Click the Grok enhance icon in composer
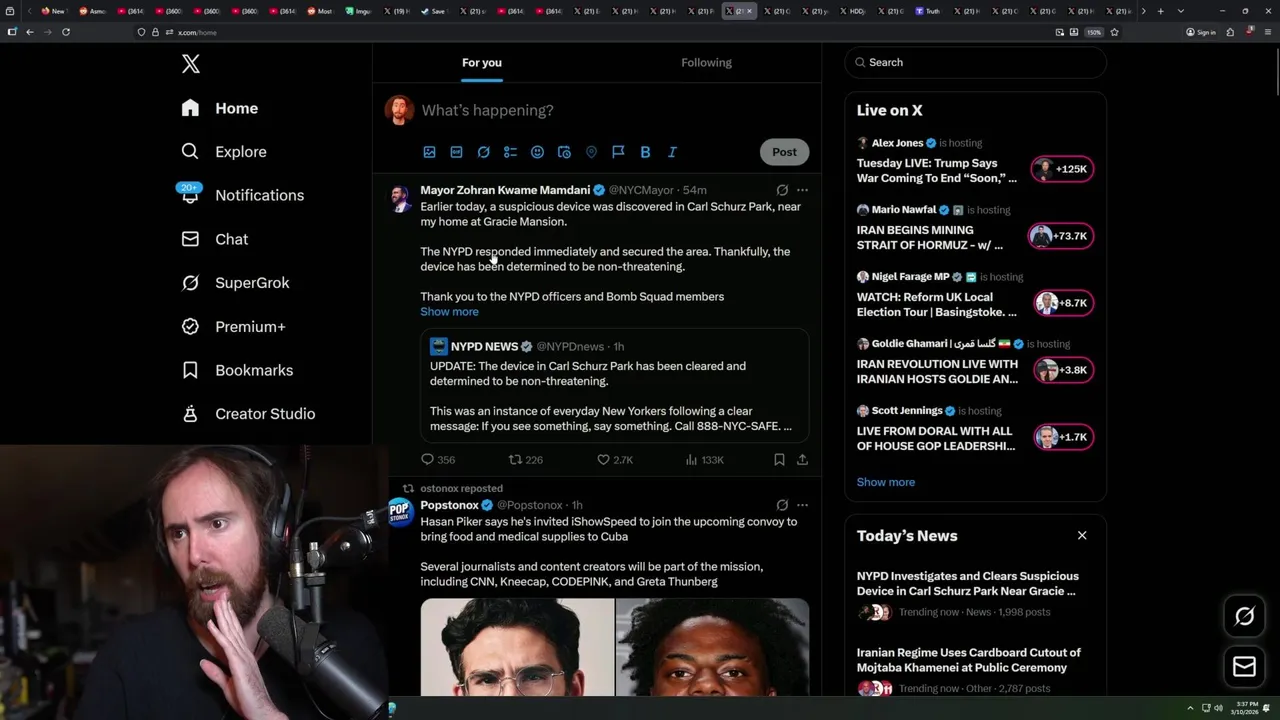The width and height of the screenshot is (1280, 720). (x=483, y=152)
